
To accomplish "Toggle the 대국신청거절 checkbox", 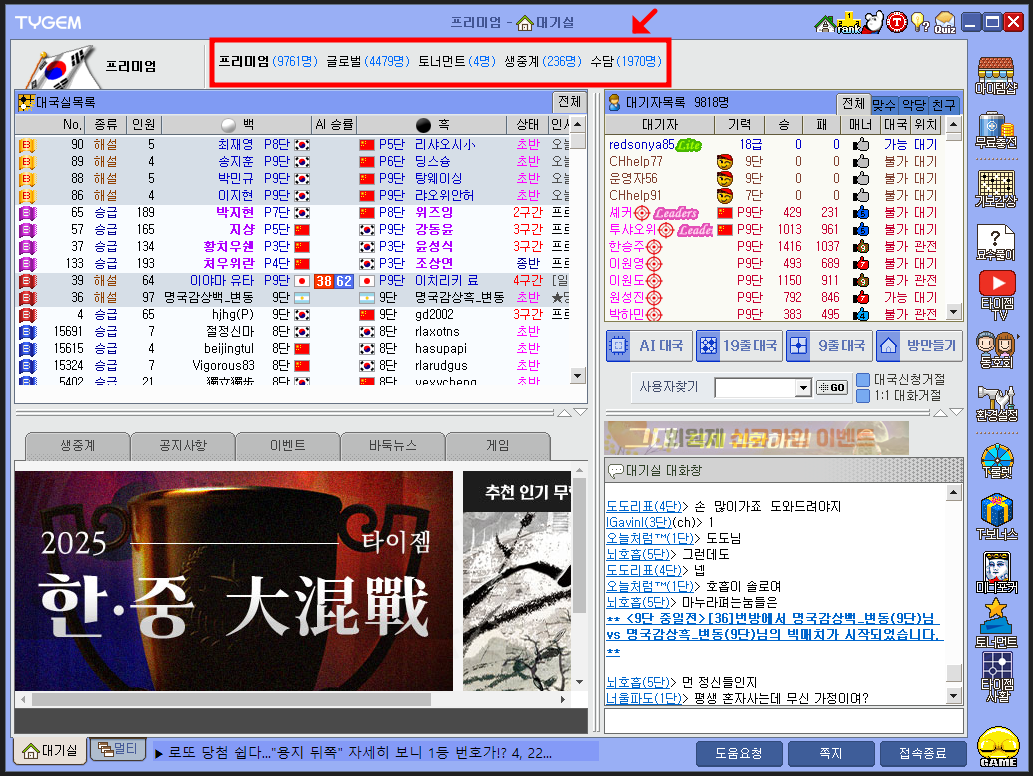I will (x=862, y=379).
